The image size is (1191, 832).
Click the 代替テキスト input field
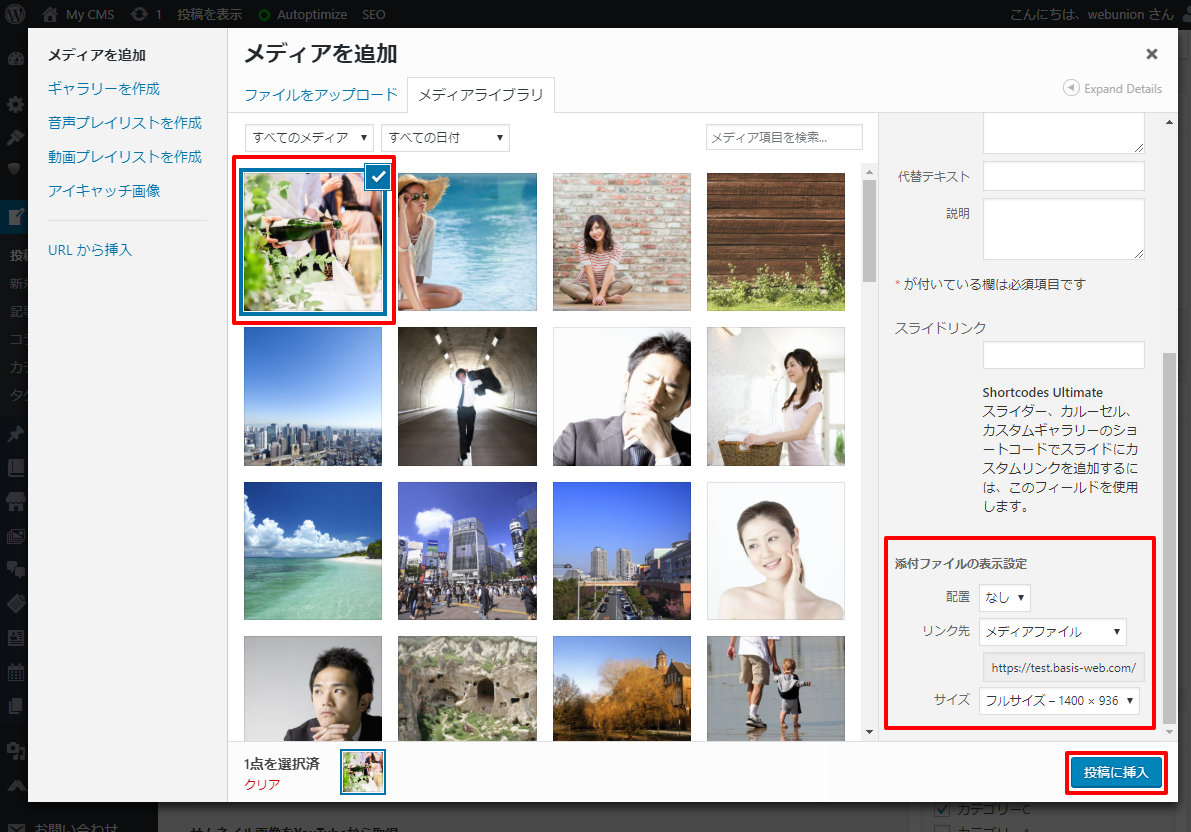[1063, 176]
